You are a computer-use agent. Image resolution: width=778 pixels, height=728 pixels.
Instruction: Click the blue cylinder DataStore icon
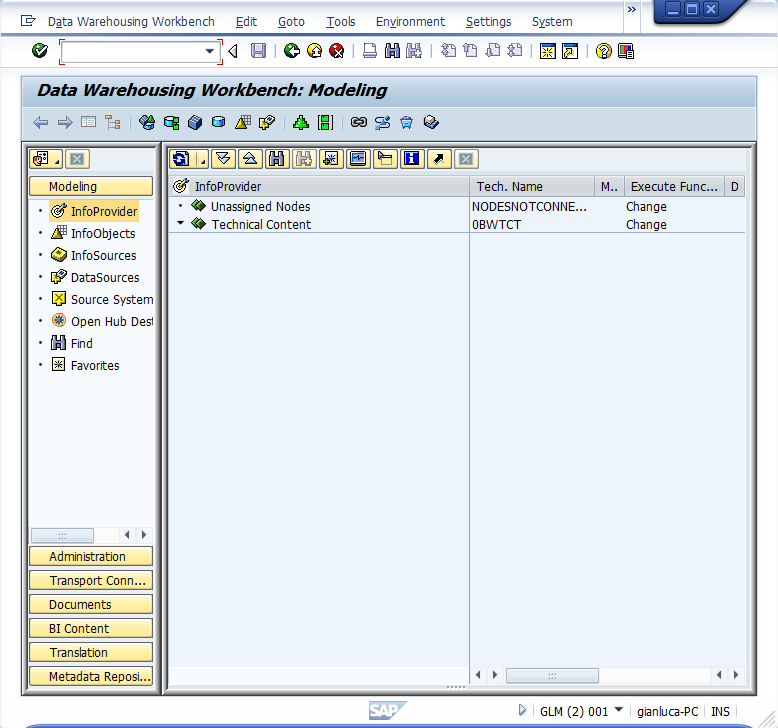(x=218, y=122)
